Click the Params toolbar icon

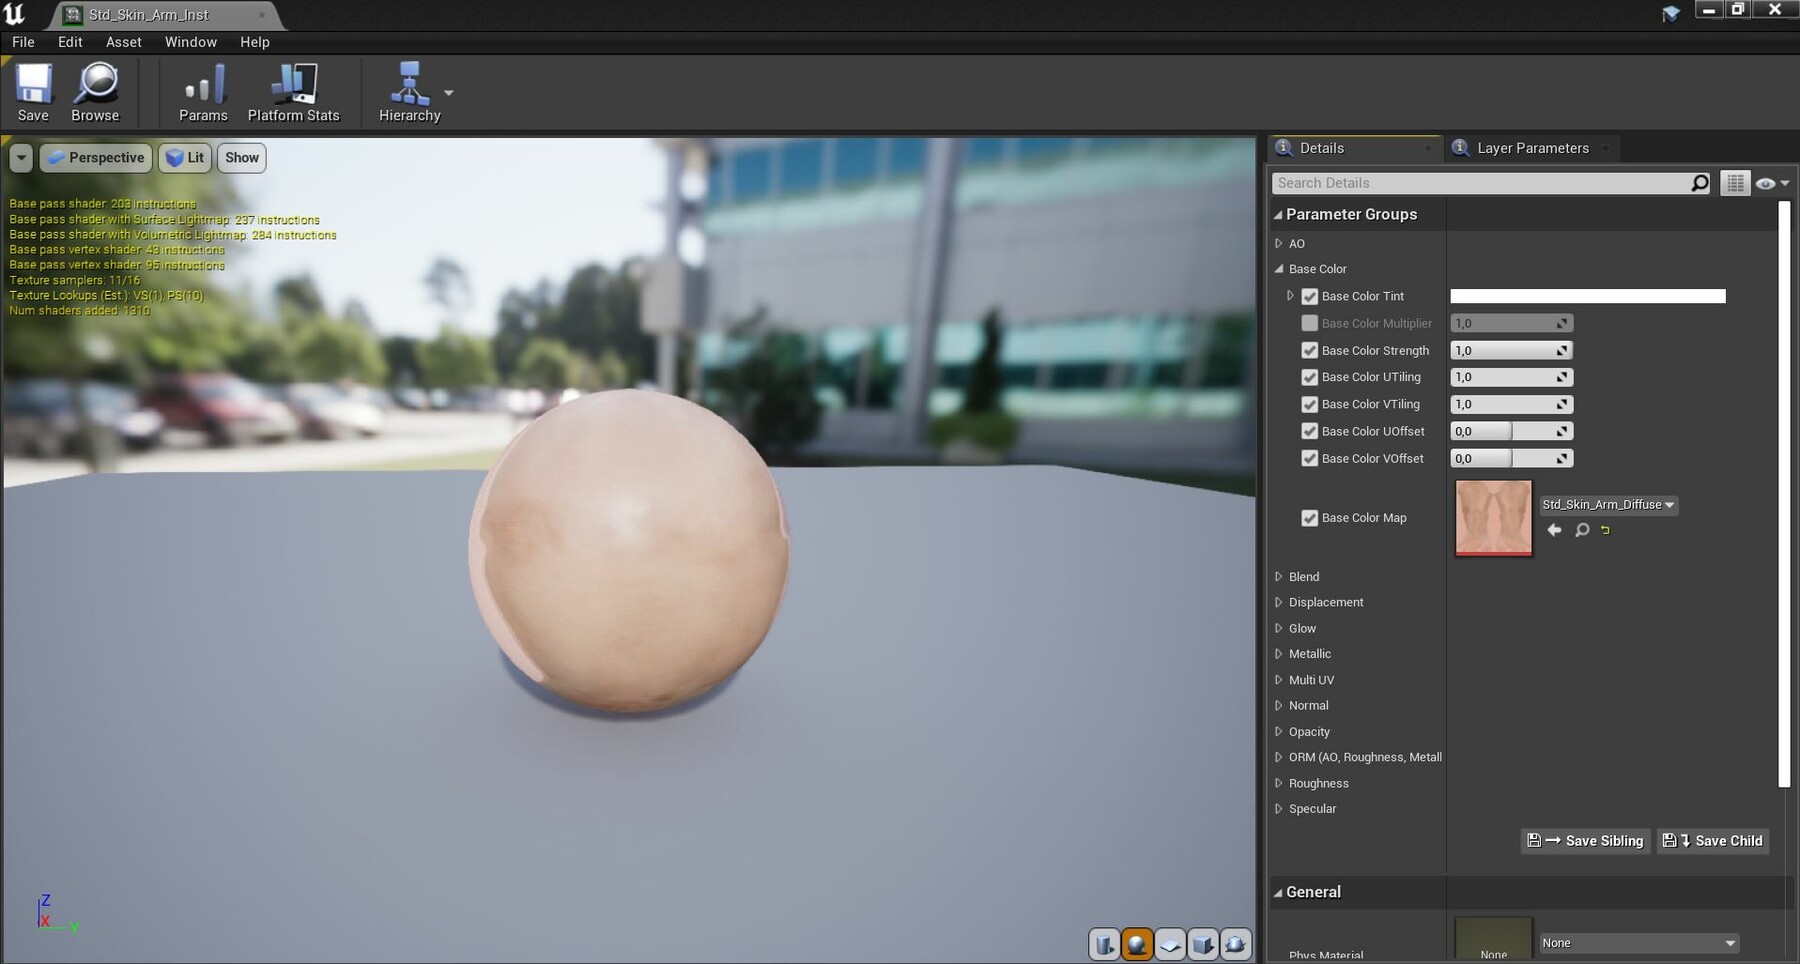(203, 90)
